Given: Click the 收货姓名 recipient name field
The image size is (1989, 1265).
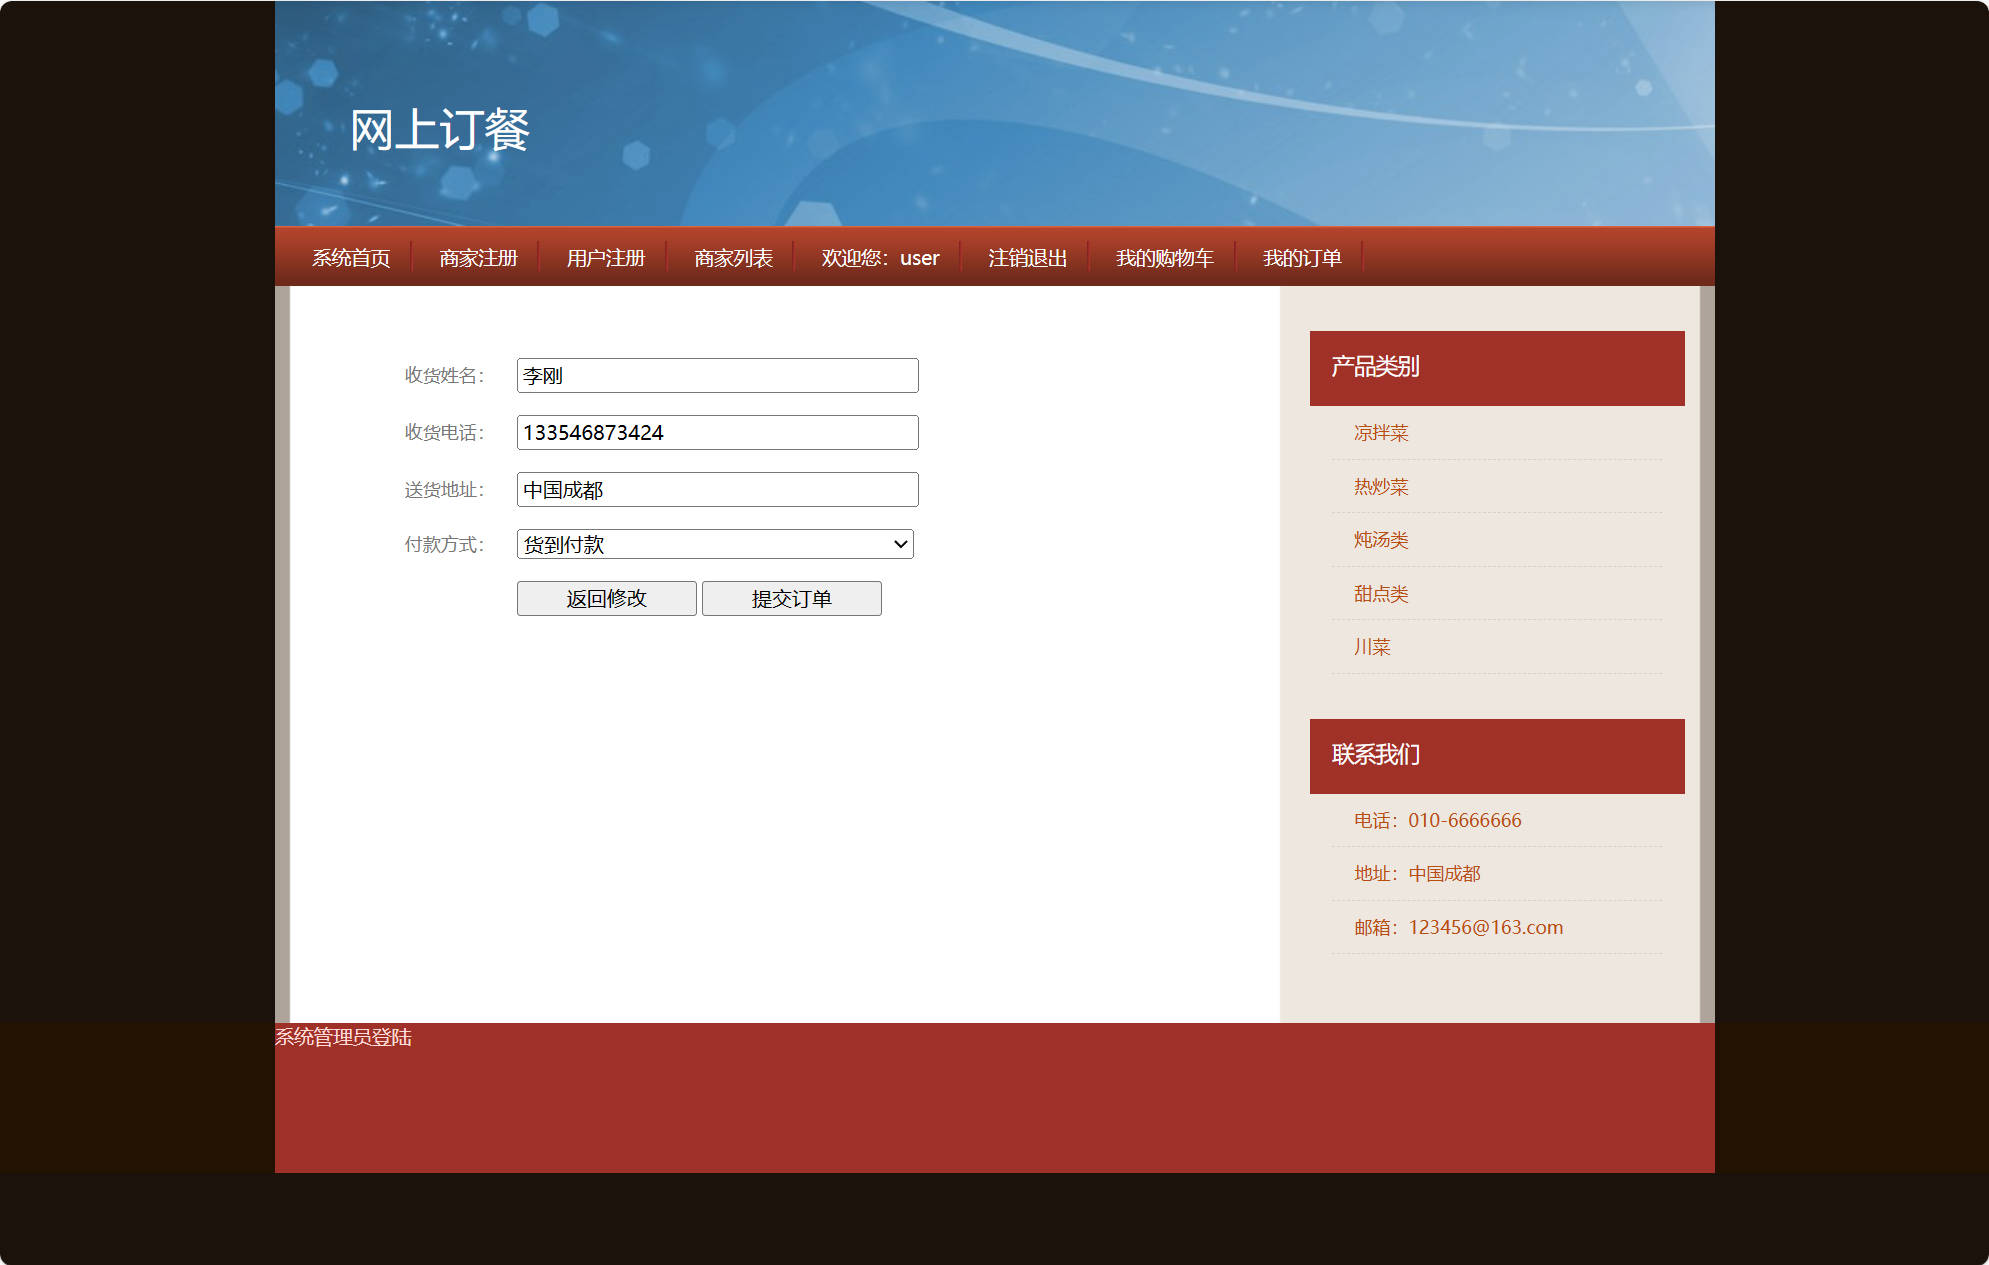Looking at the screenshot, I should coord(716,375).
